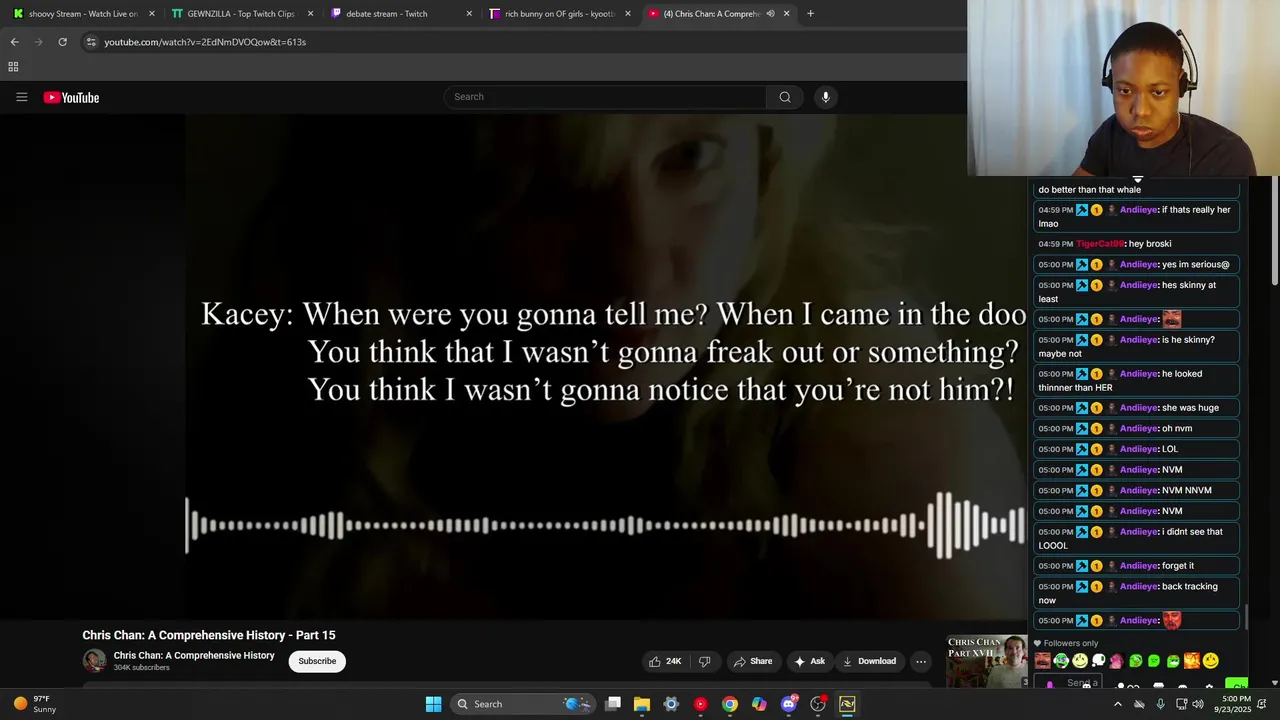Click TigerCat99 username in chat

click(x=1100, y=244)
